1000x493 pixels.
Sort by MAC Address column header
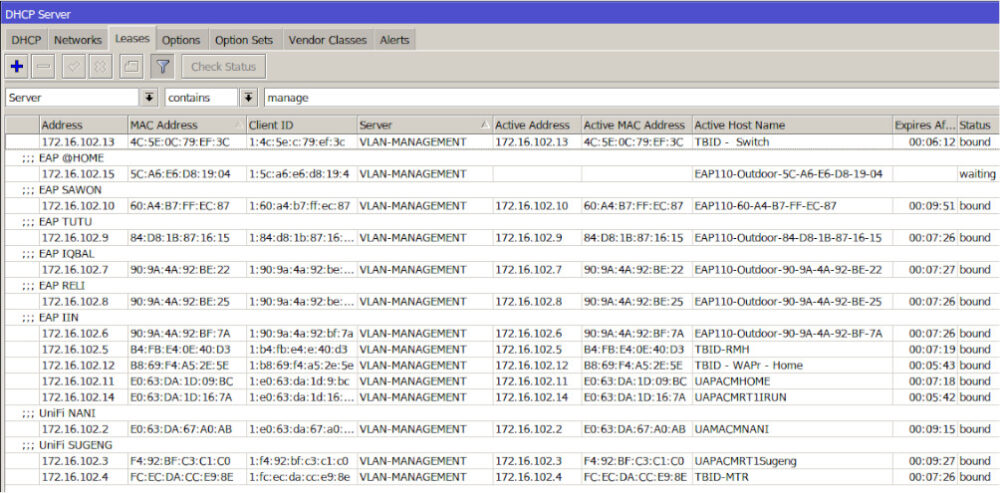[x=187, y=125]
